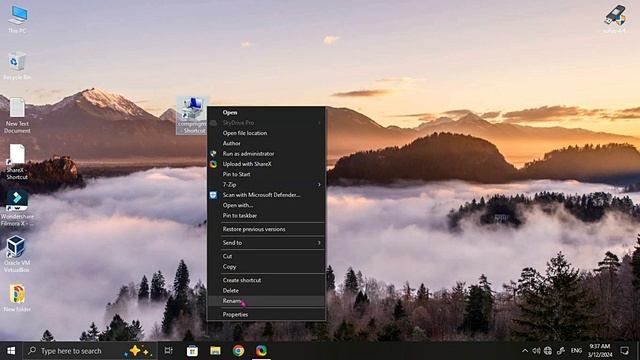Show hidden tray icons chevron

[x=525, y=351]
